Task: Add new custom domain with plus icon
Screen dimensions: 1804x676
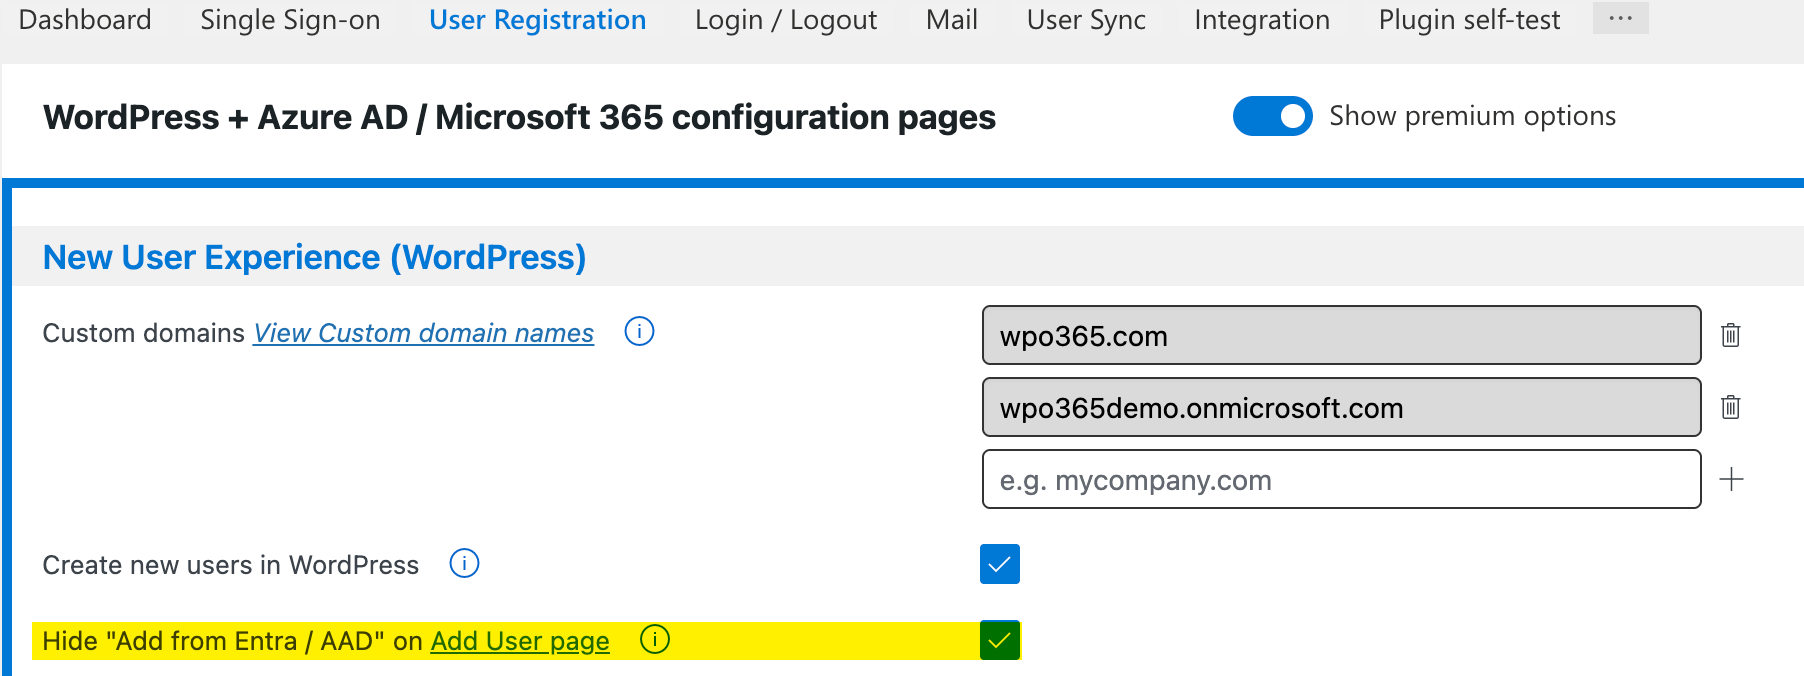Action: (1731, 479)
